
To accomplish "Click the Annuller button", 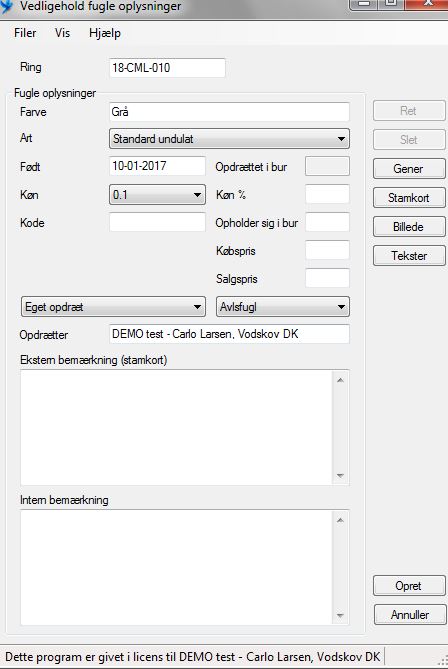I will coord(410,614).
